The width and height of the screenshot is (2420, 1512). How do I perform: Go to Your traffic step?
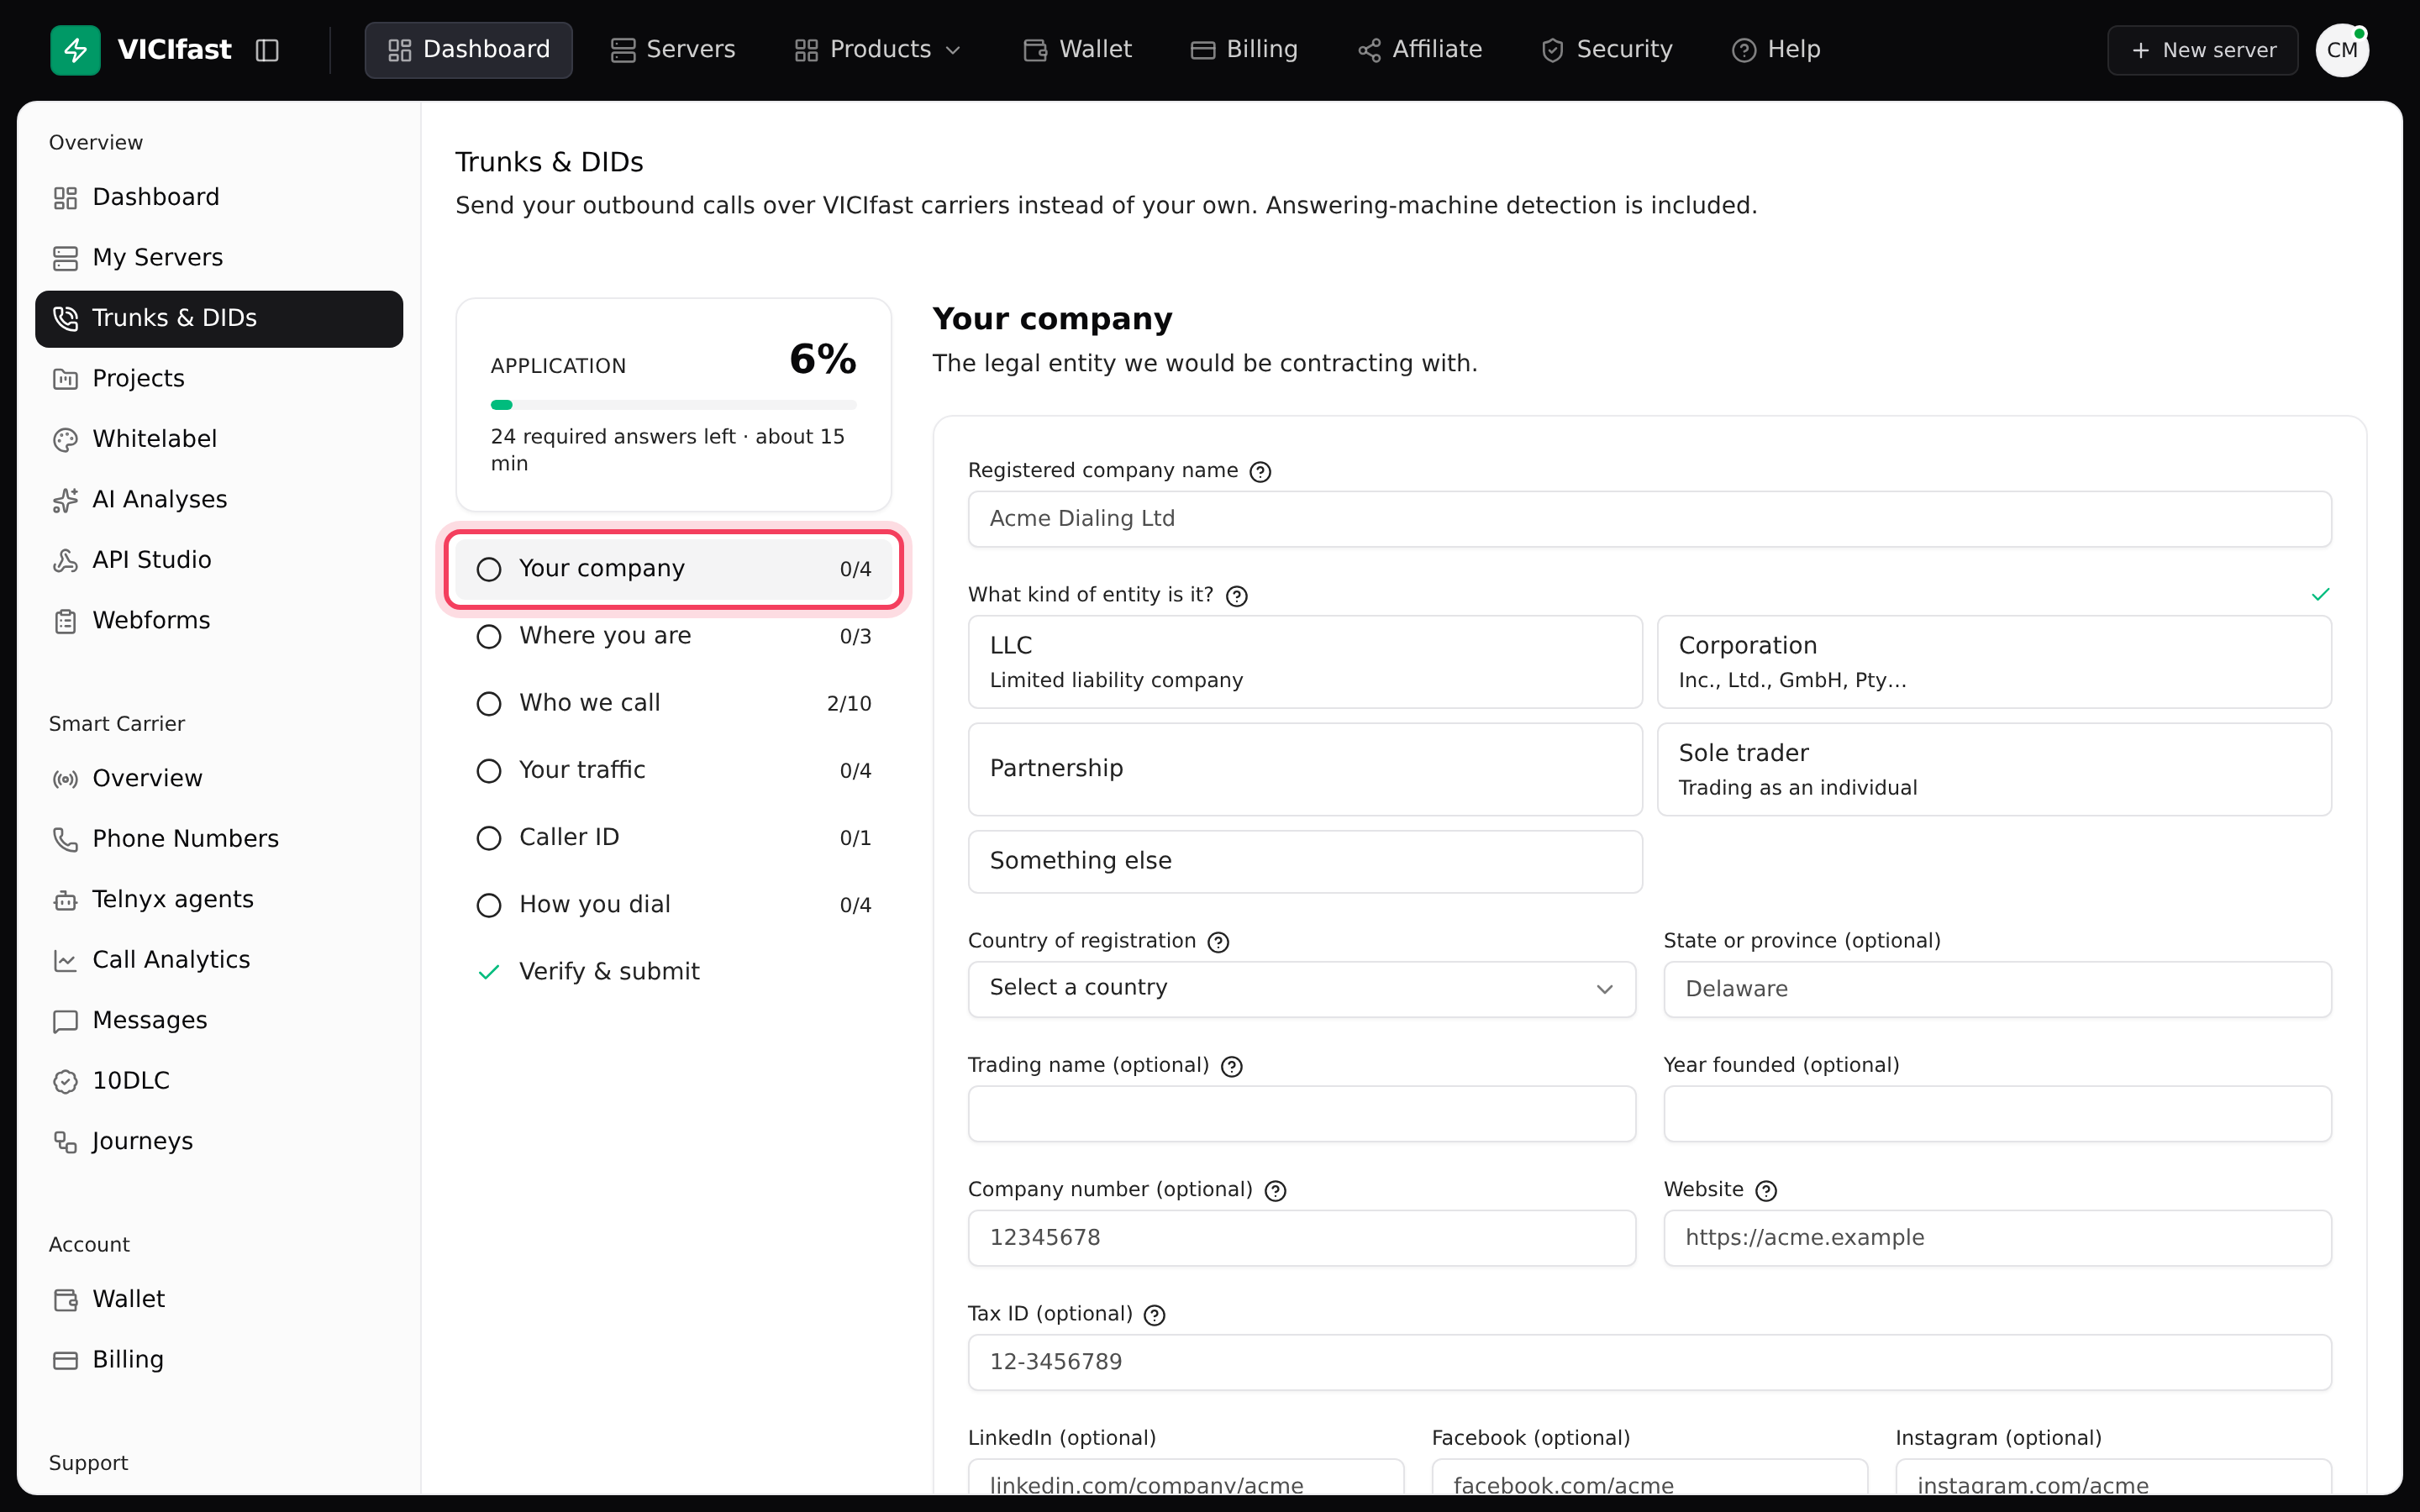(x=673, y=770)
